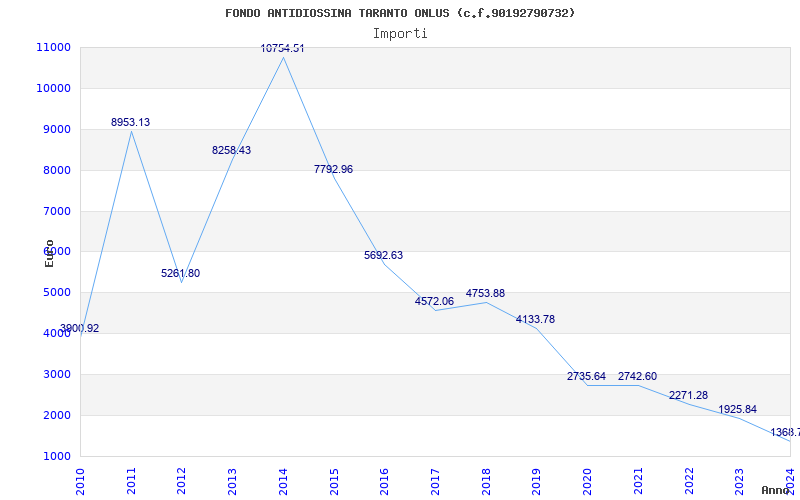Click the y-axis value 2000

[x=57, y=415]
